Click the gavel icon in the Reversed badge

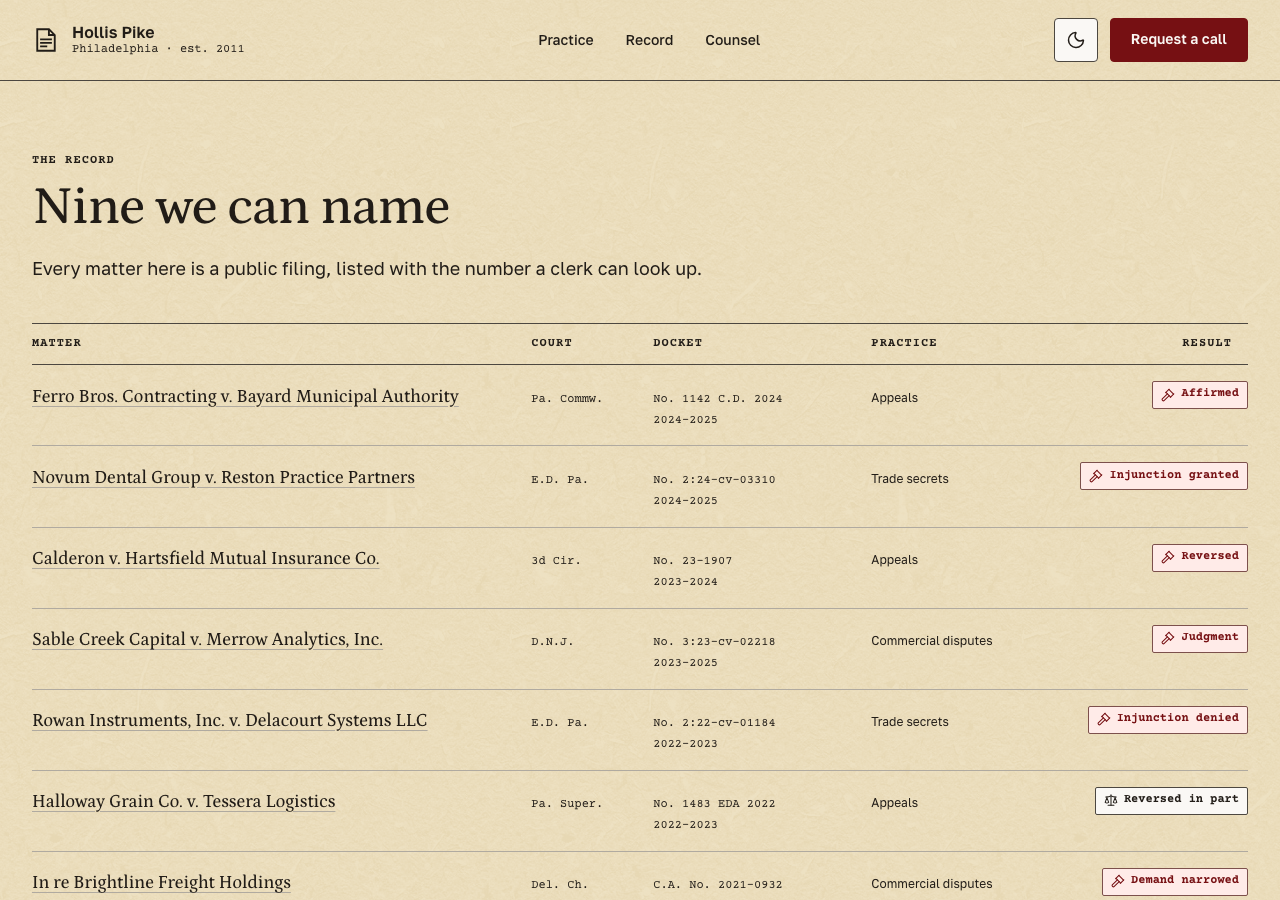[x=1168, y=558]
